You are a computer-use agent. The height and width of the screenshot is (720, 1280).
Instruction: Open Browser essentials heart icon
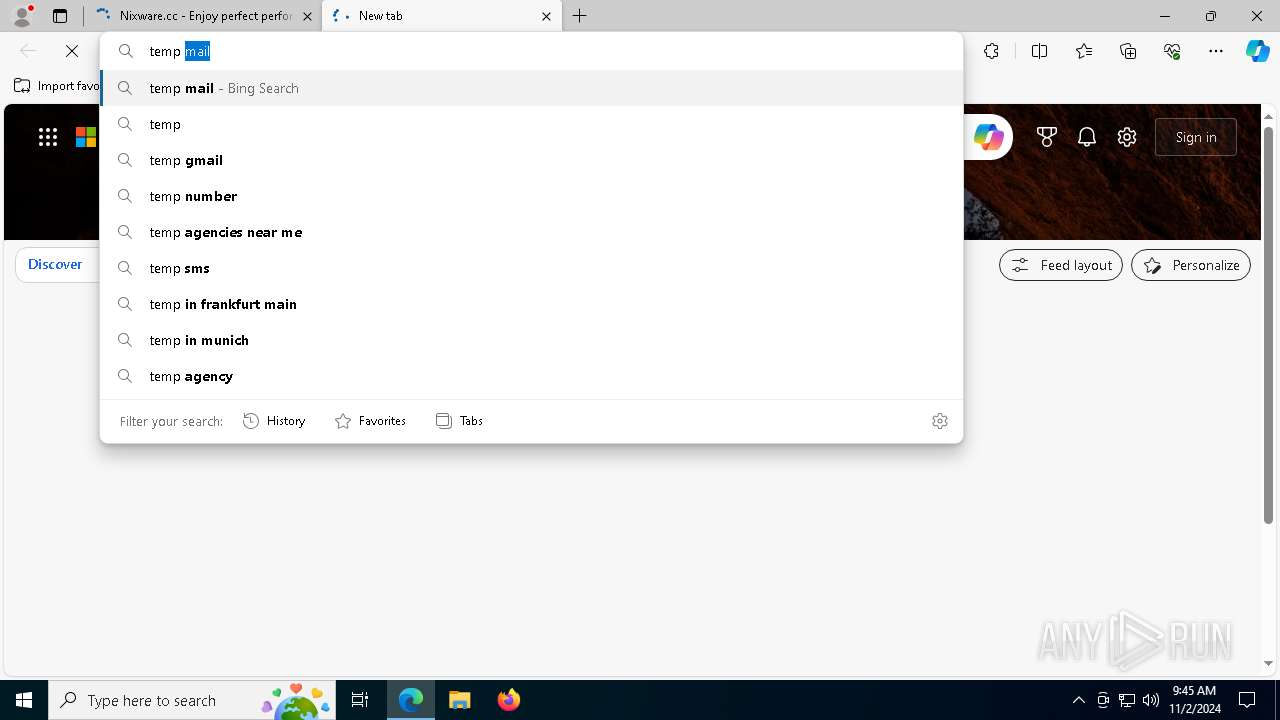[x=1172, y=51]
